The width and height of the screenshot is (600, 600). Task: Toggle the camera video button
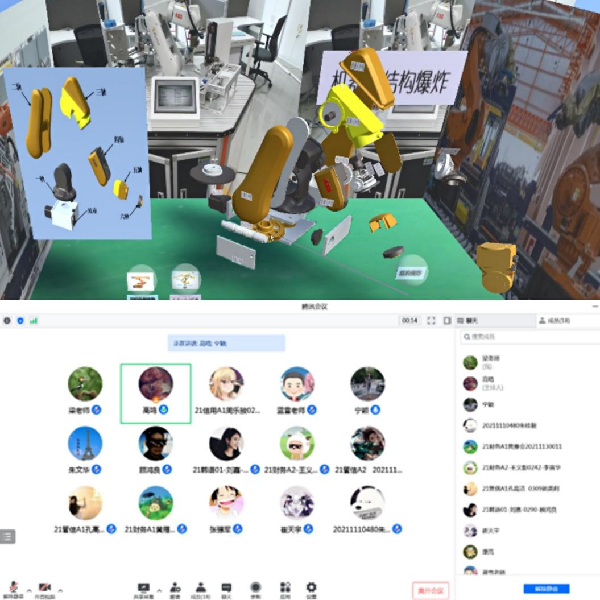click(x=45, y=587)
